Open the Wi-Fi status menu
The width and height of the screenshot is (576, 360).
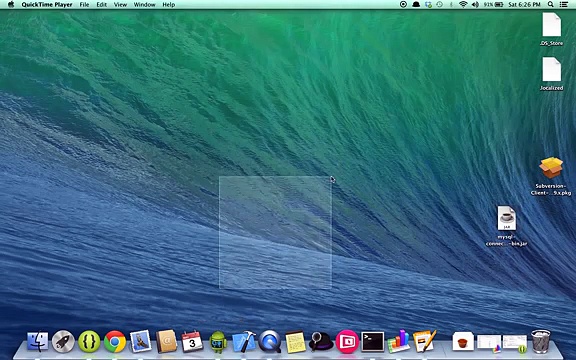(x=463, y=4)
